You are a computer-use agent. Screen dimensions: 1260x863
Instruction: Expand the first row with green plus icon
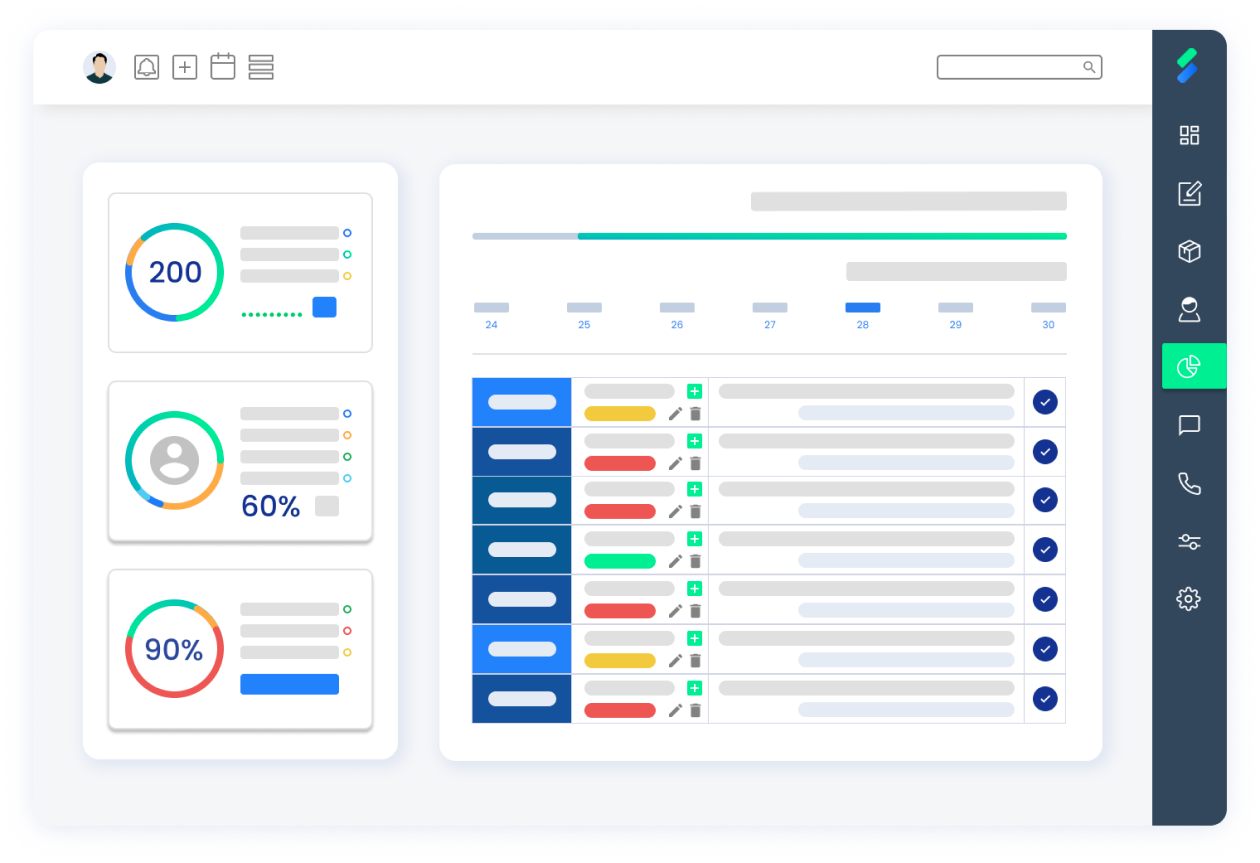tap(695, 391)
